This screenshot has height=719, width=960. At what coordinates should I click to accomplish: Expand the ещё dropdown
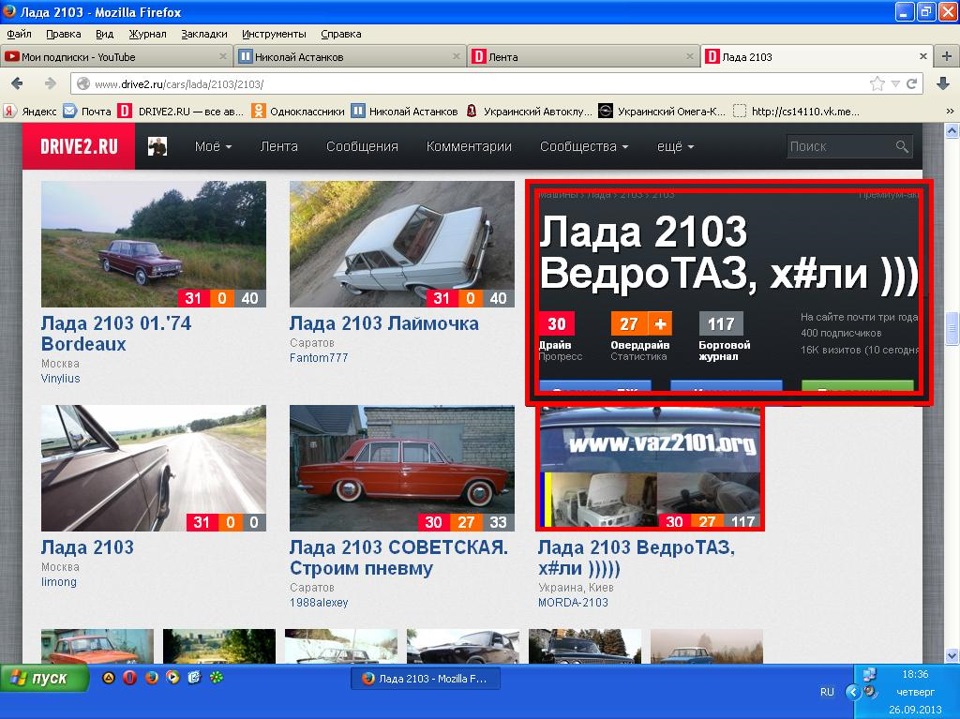(675, 146)
